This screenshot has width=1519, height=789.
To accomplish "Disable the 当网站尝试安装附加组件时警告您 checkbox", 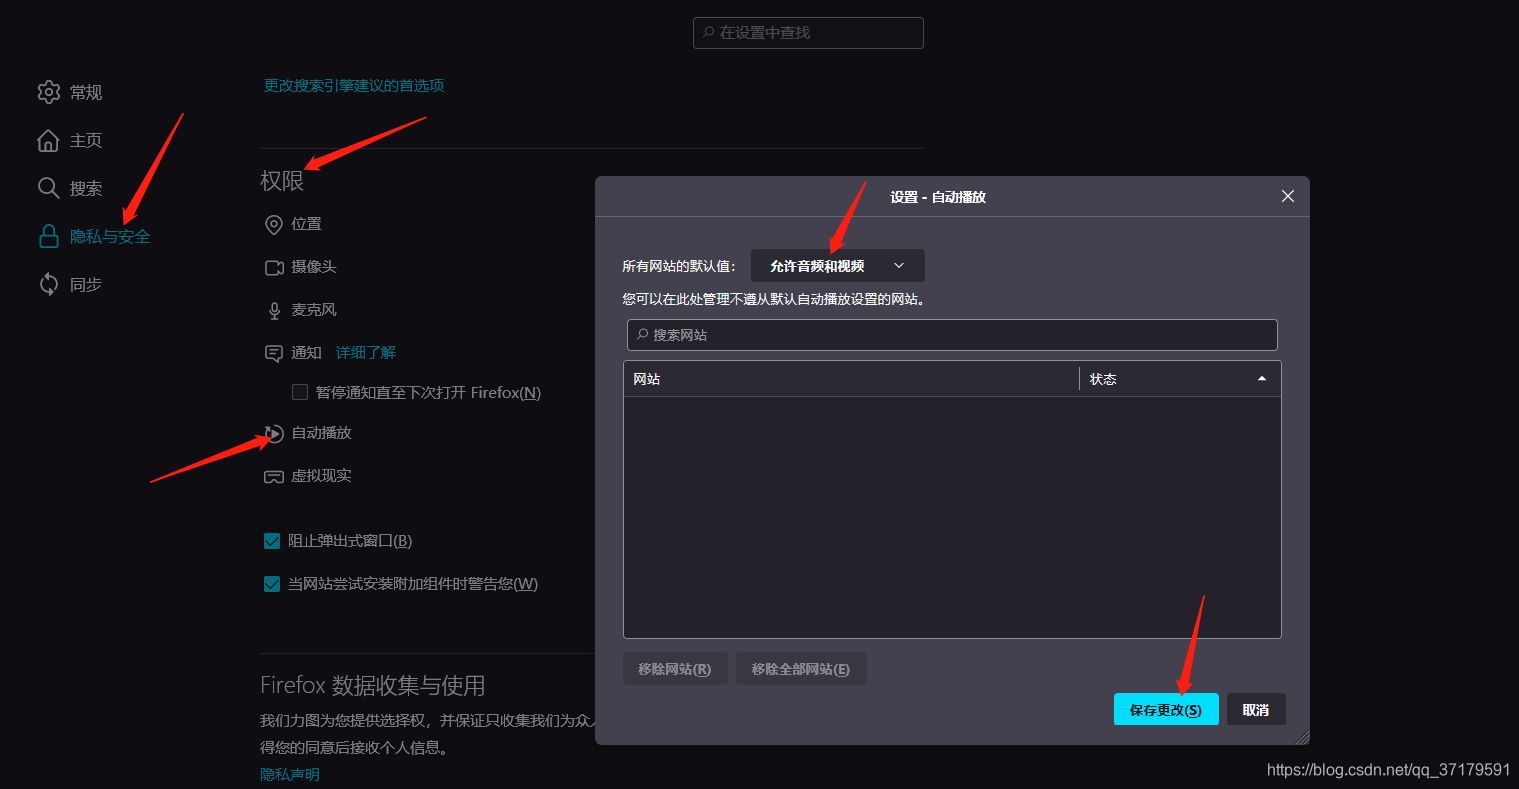I will pyautogui.click(x=271, y=583).
